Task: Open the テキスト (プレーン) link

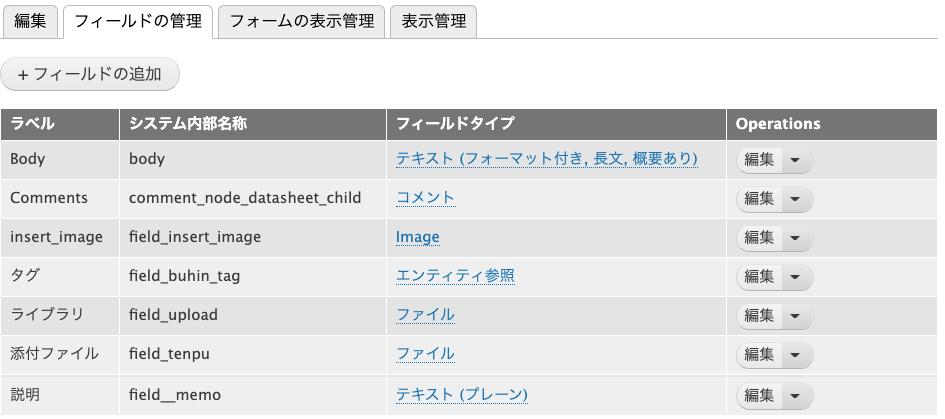Action: 461,394
